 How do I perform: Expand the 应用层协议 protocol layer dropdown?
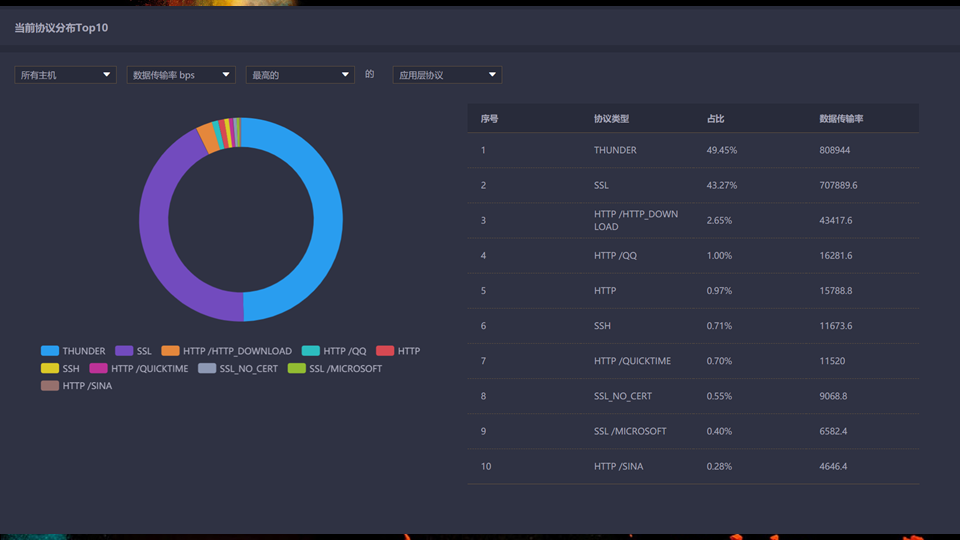[446, 75]
